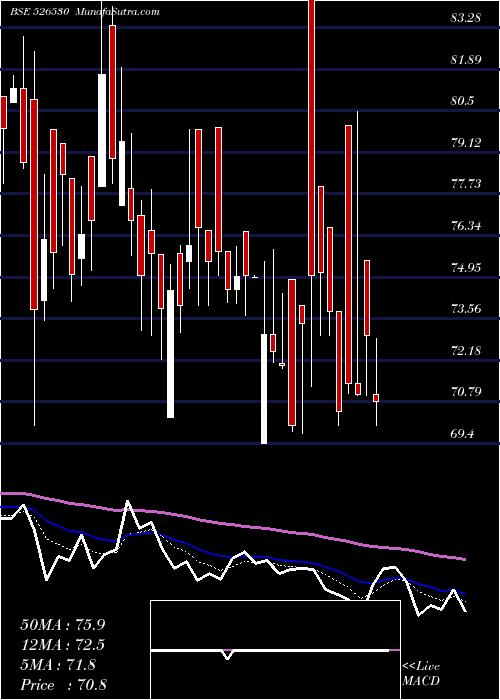Select the 83.28 price axis label
500x700 pixels.
466,18
